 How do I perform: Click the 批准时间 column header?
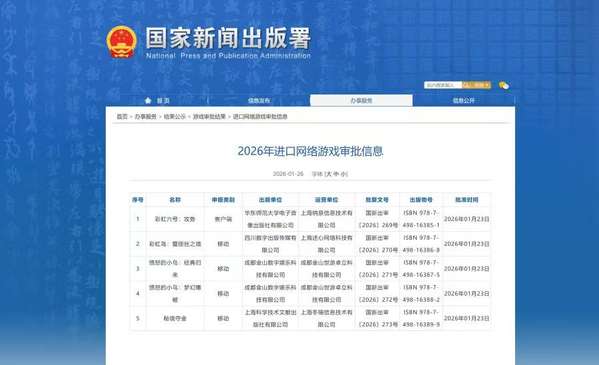point(466,200)
